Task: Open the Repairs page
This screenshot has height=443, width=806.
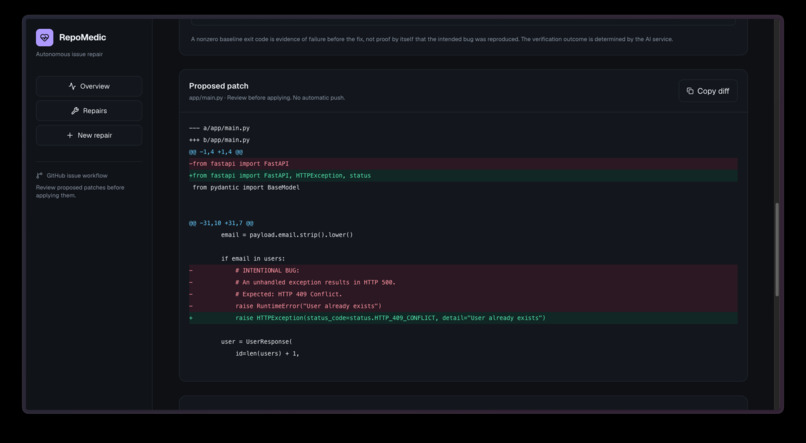Action: pos(89,110)
